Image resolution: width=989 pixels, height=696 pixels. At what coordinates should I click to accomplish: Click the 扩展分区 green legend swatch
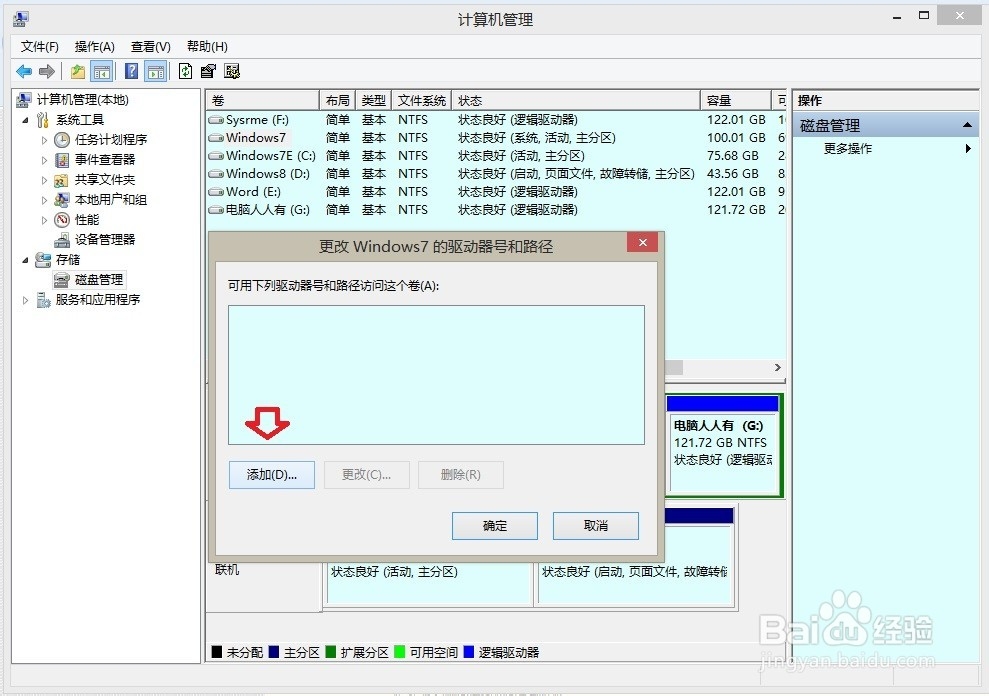point(331,652)
